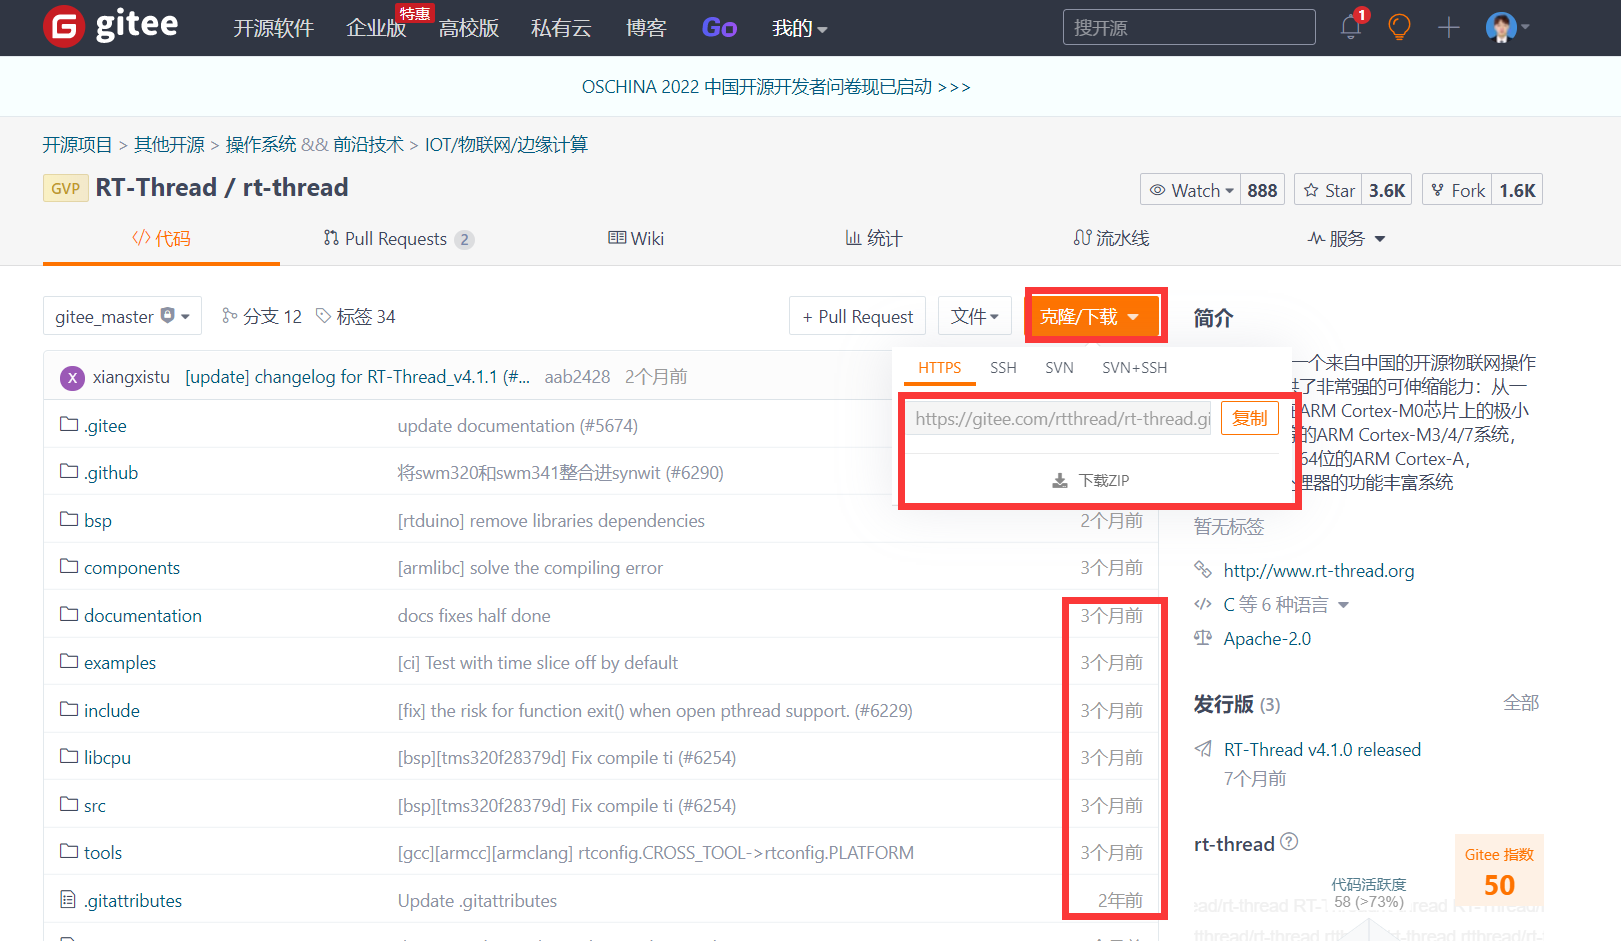Click the Gitee logo icon

tap(64, 27)
